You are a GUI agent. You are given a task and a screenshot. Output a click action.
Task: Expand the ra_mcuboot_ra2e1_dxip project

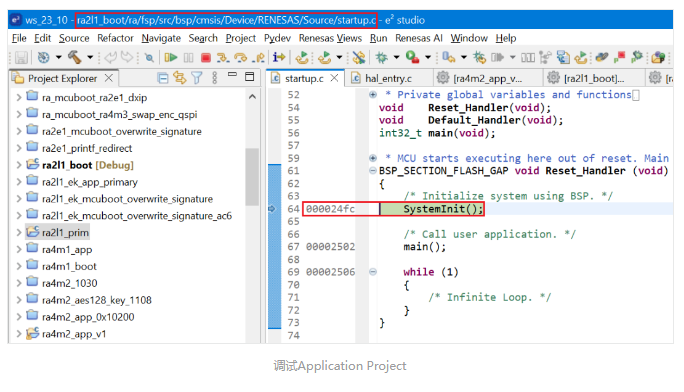(19, 97)
